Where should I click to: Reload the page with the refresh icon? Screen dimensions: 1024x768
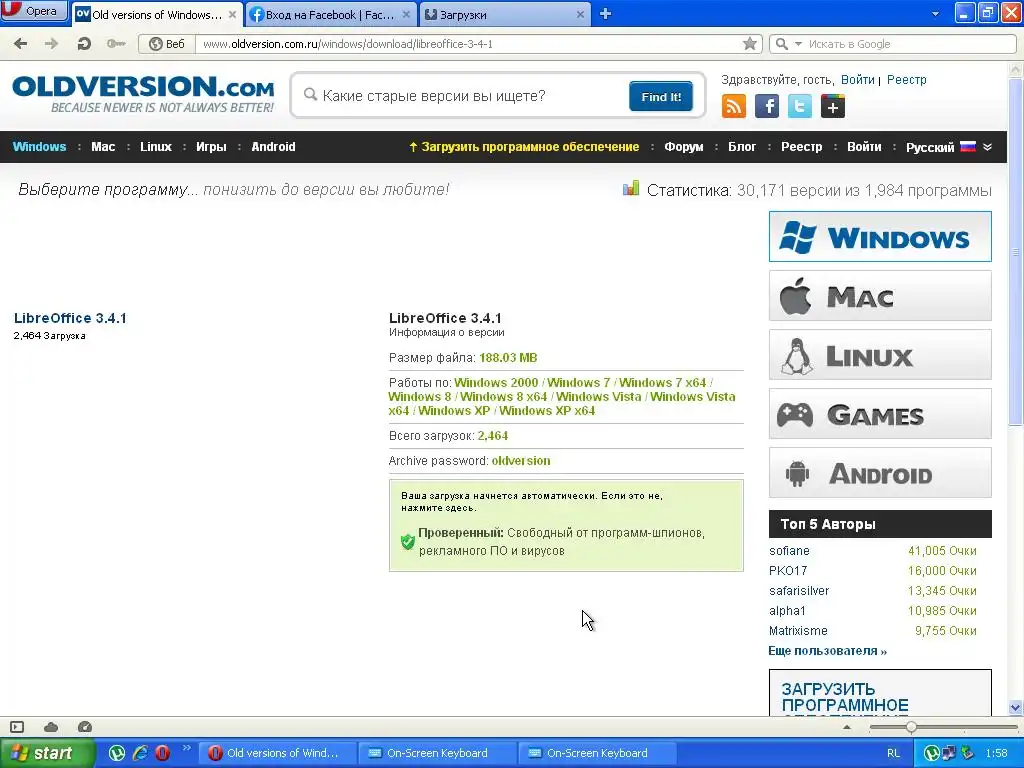(84, 44)
